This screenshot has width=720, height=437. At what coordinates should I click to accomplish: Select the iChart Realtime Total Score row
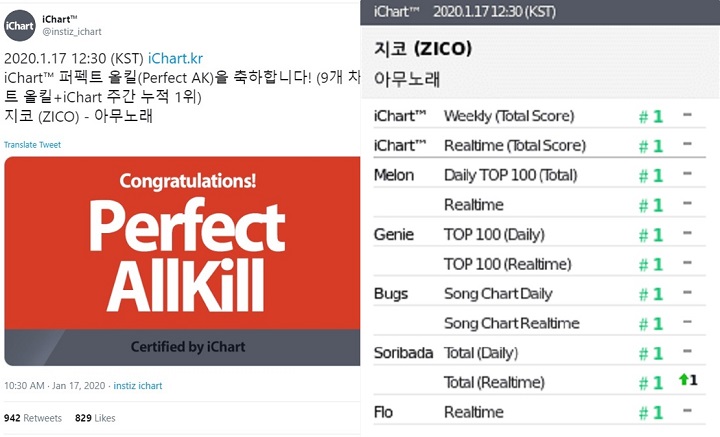(540, 145)
